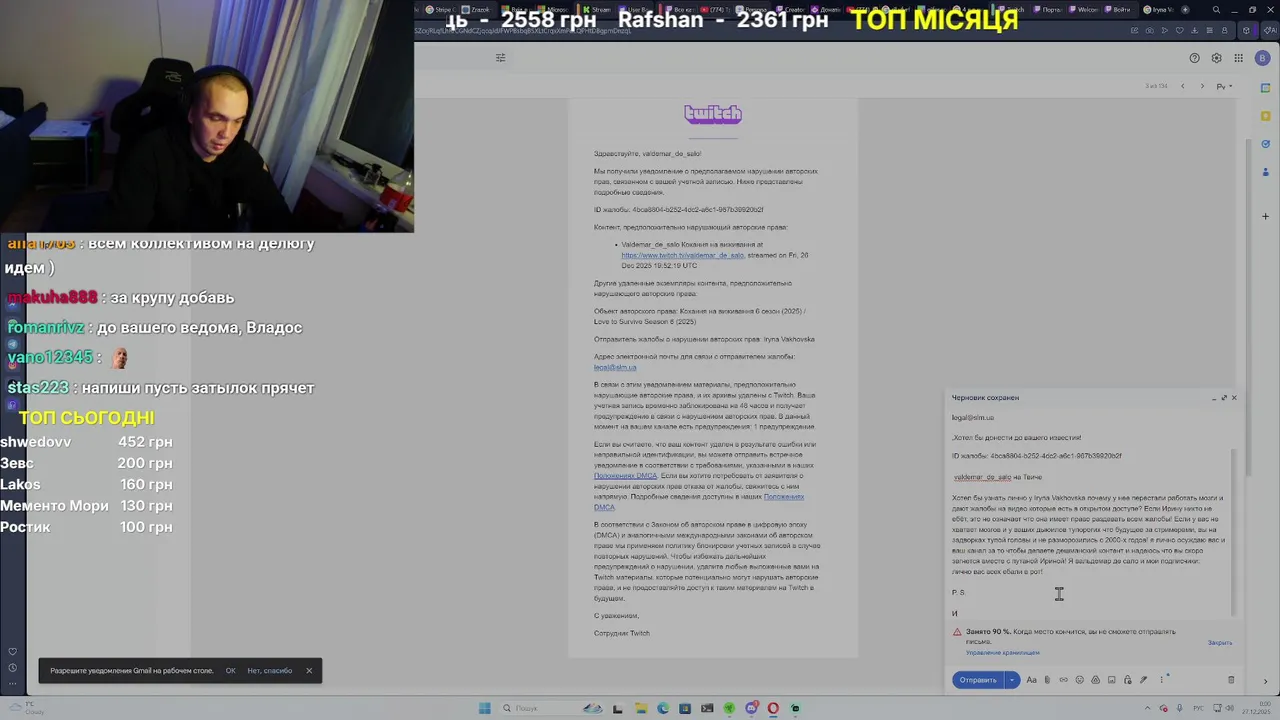The width and height of the screenshot is (1280, 720).
Task: Open Gmail search filter options icon
Action: (x=501, y=58)
